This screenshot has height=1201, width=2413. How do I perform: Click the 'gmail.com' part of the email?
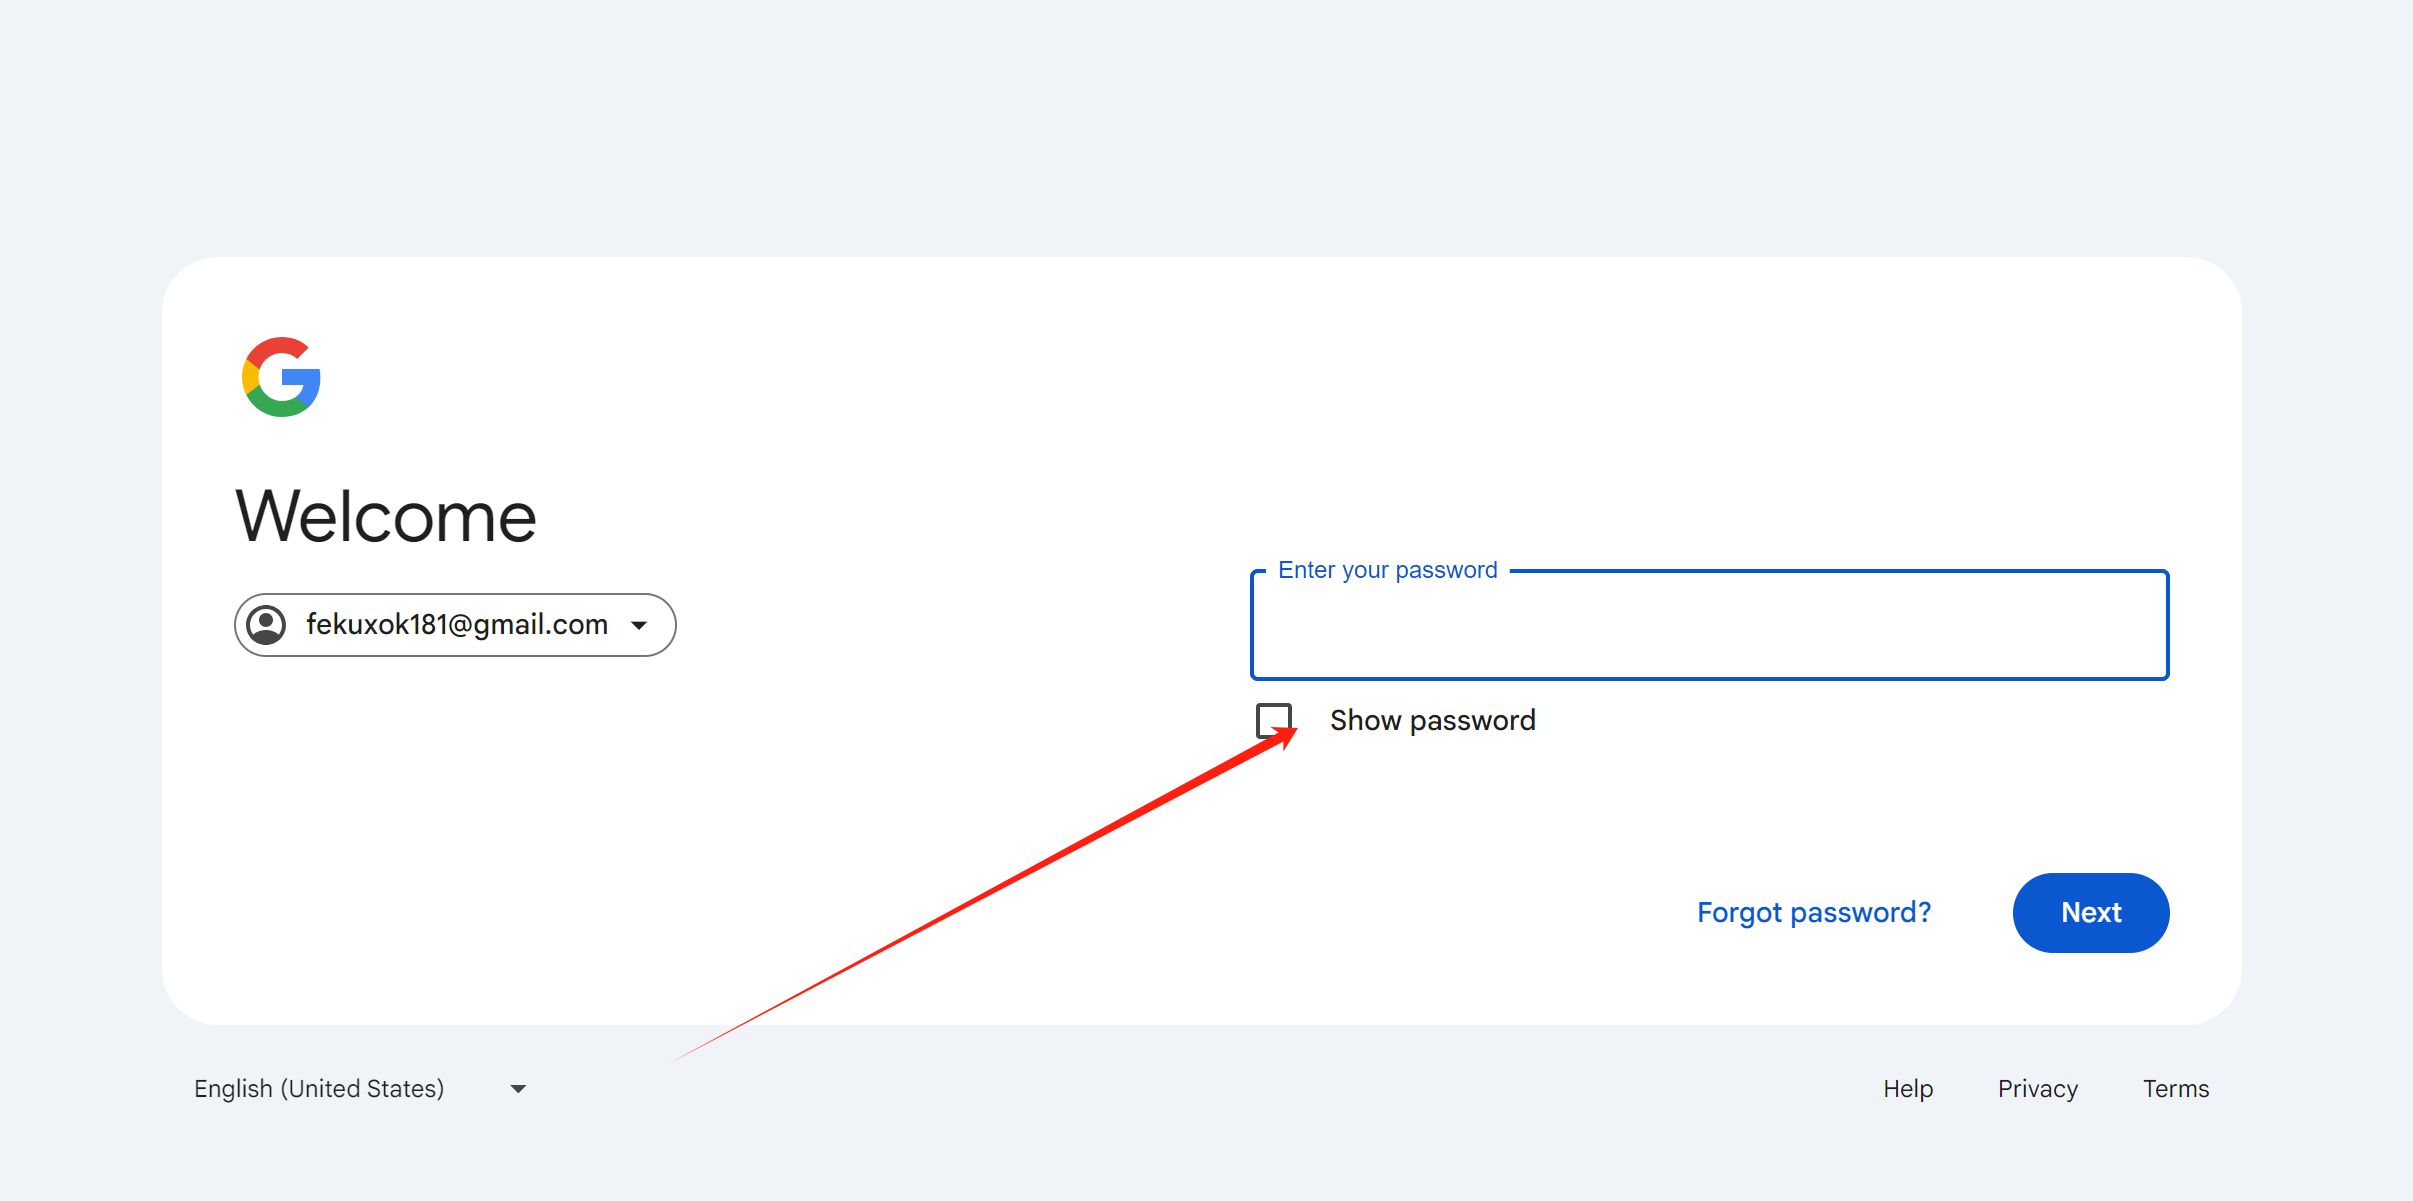[540, 625]
